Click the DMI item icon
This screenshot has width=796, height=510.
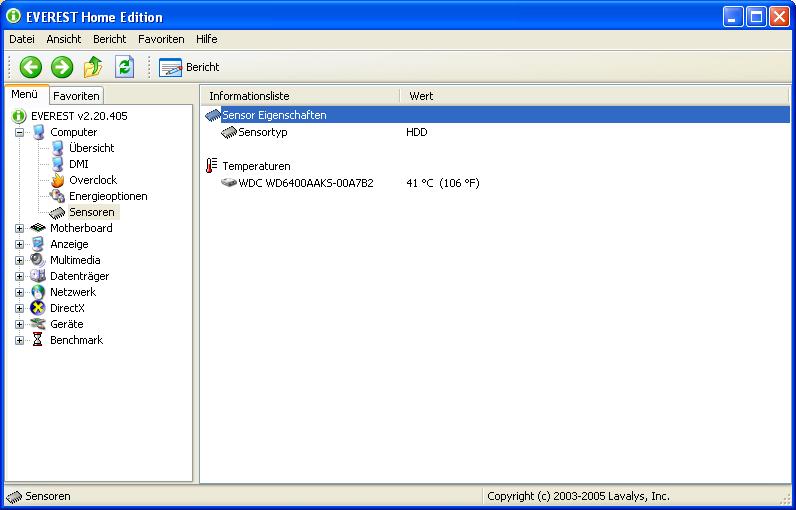(57, 164)
